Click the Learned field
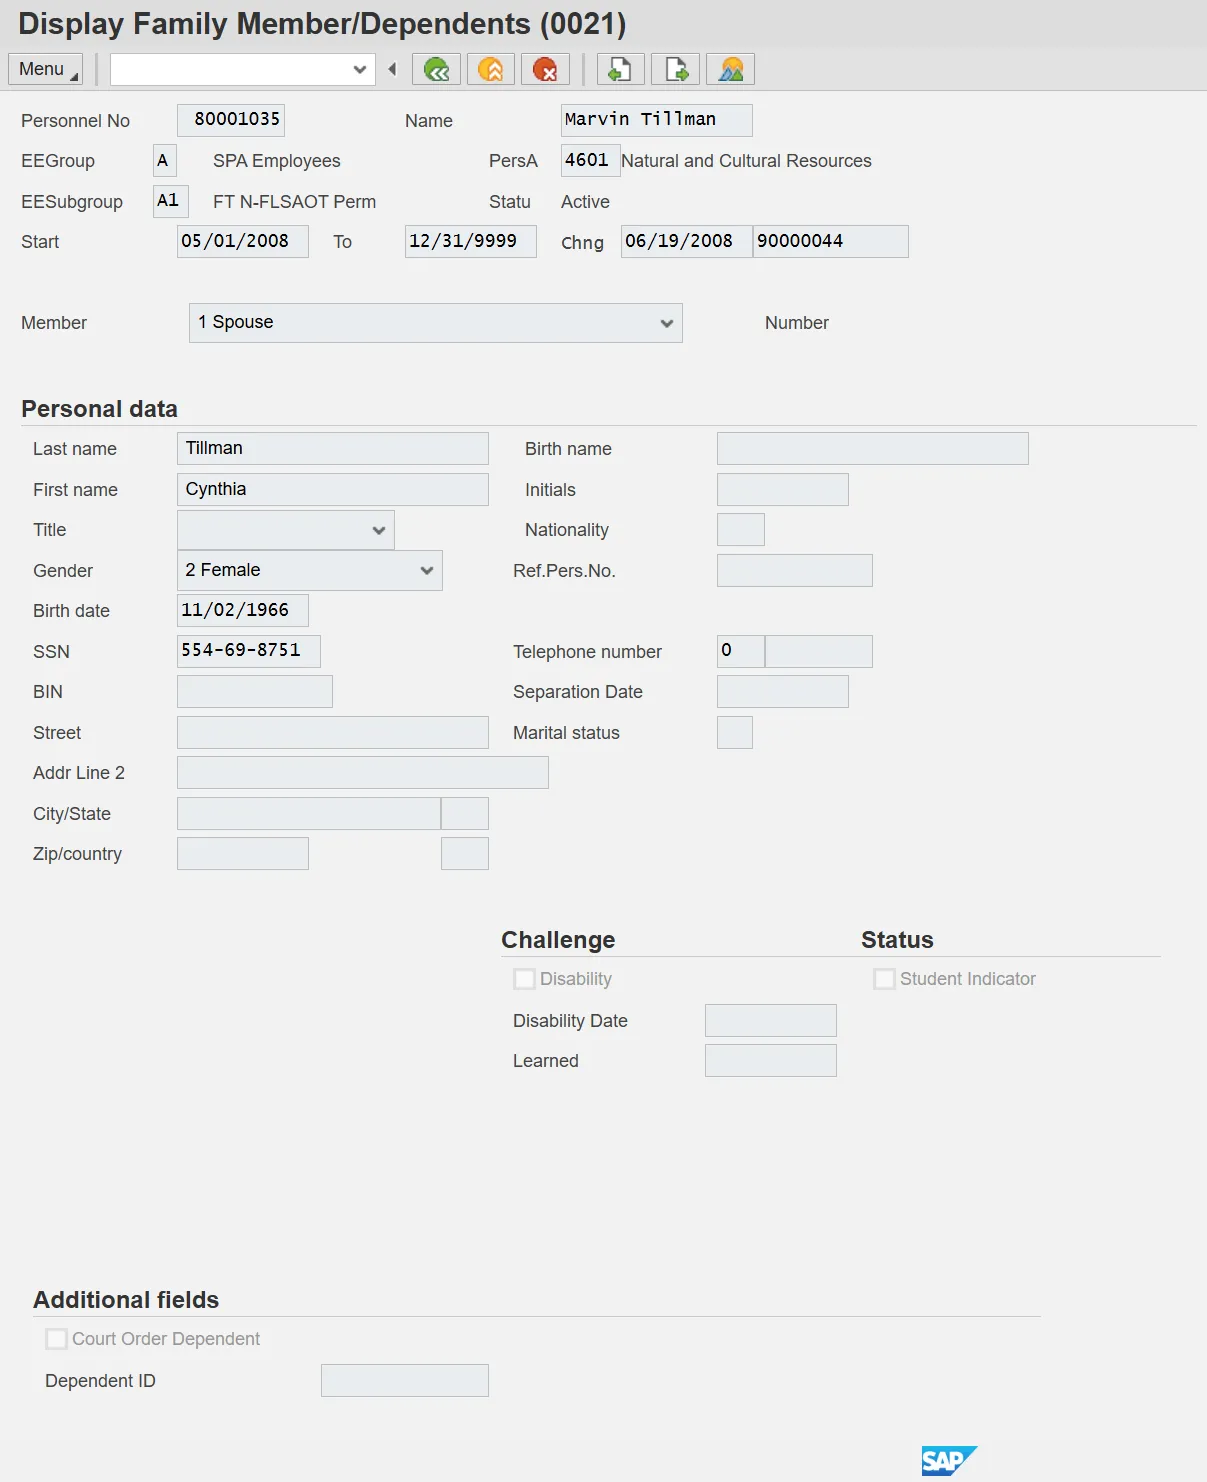The height and width of the screenshot is (1482, 1207). pyautogui.click(x=771, y=1061)
